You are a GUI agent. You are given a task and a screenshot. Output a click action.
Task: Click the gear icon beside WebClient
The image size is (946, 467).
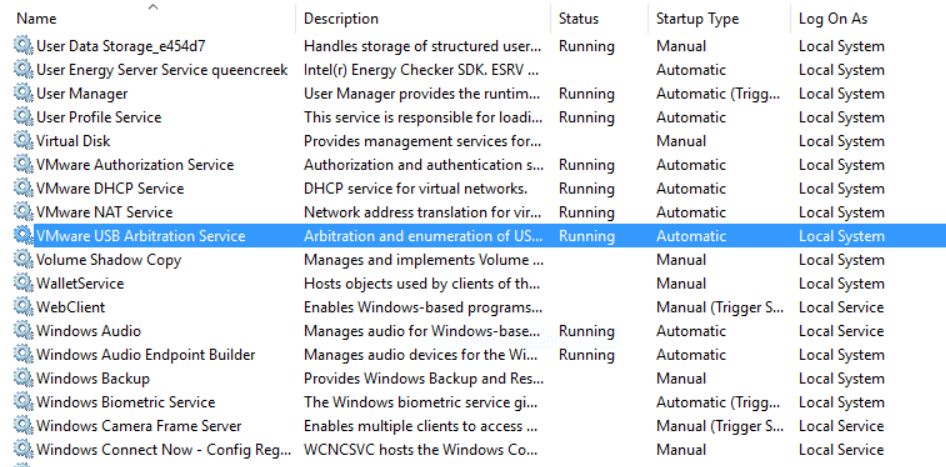pos(23,307)
